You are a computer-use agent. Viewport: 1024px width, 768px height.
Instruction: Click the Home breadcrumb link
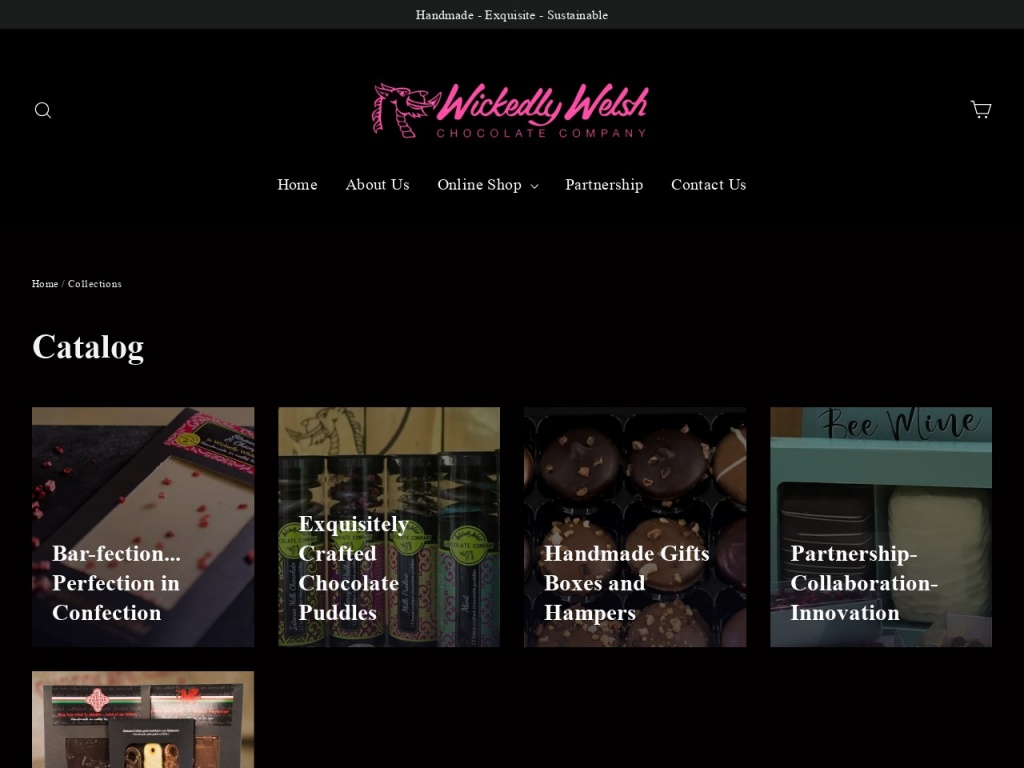pyautogui.click(x=45, y=283)
